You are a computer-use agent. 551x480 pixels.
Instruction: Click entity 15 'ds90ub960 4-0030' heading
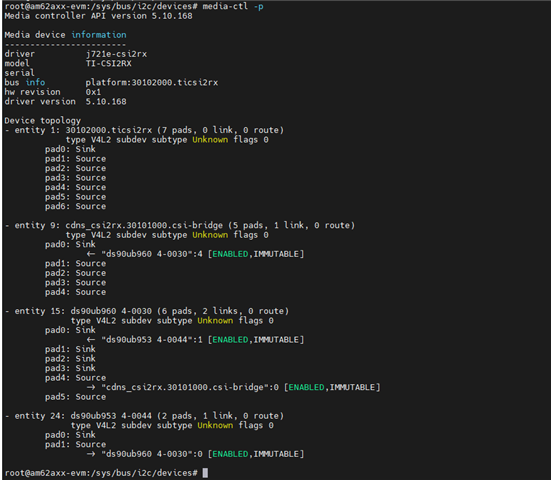click(147, 311)
